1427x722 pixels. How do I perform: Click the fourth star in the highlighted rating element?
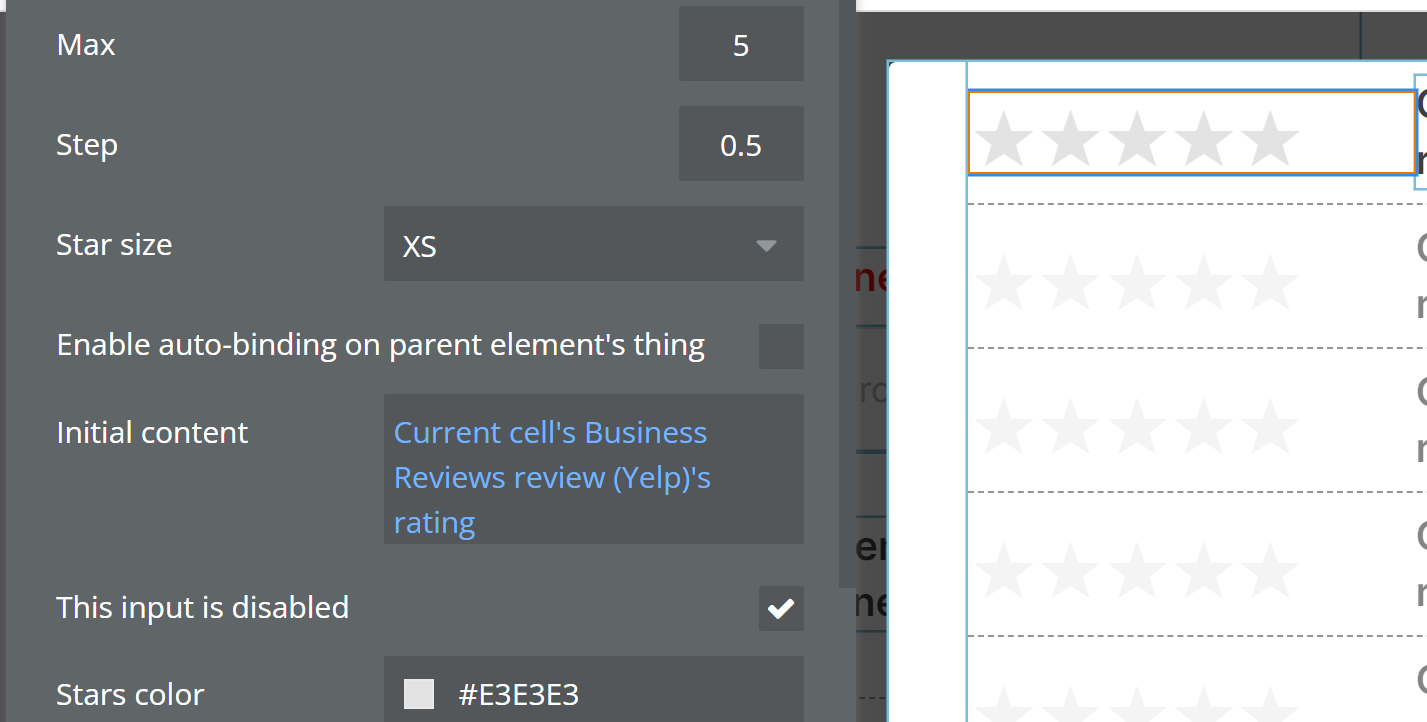[1204, 138]
